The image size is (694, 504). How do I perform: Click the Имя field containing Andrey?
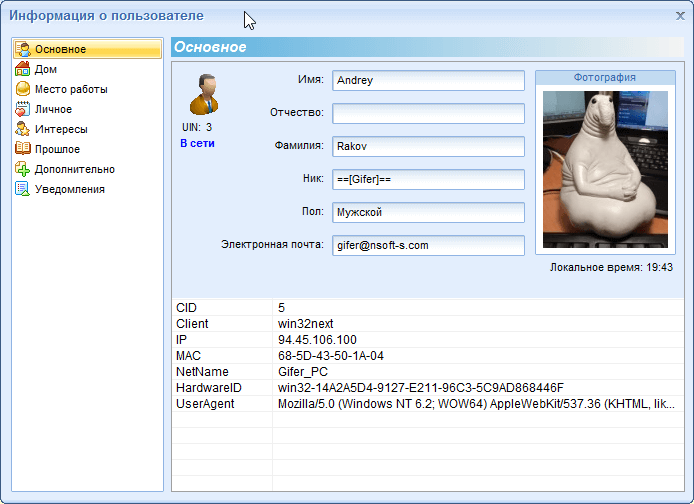click(428, 81)
